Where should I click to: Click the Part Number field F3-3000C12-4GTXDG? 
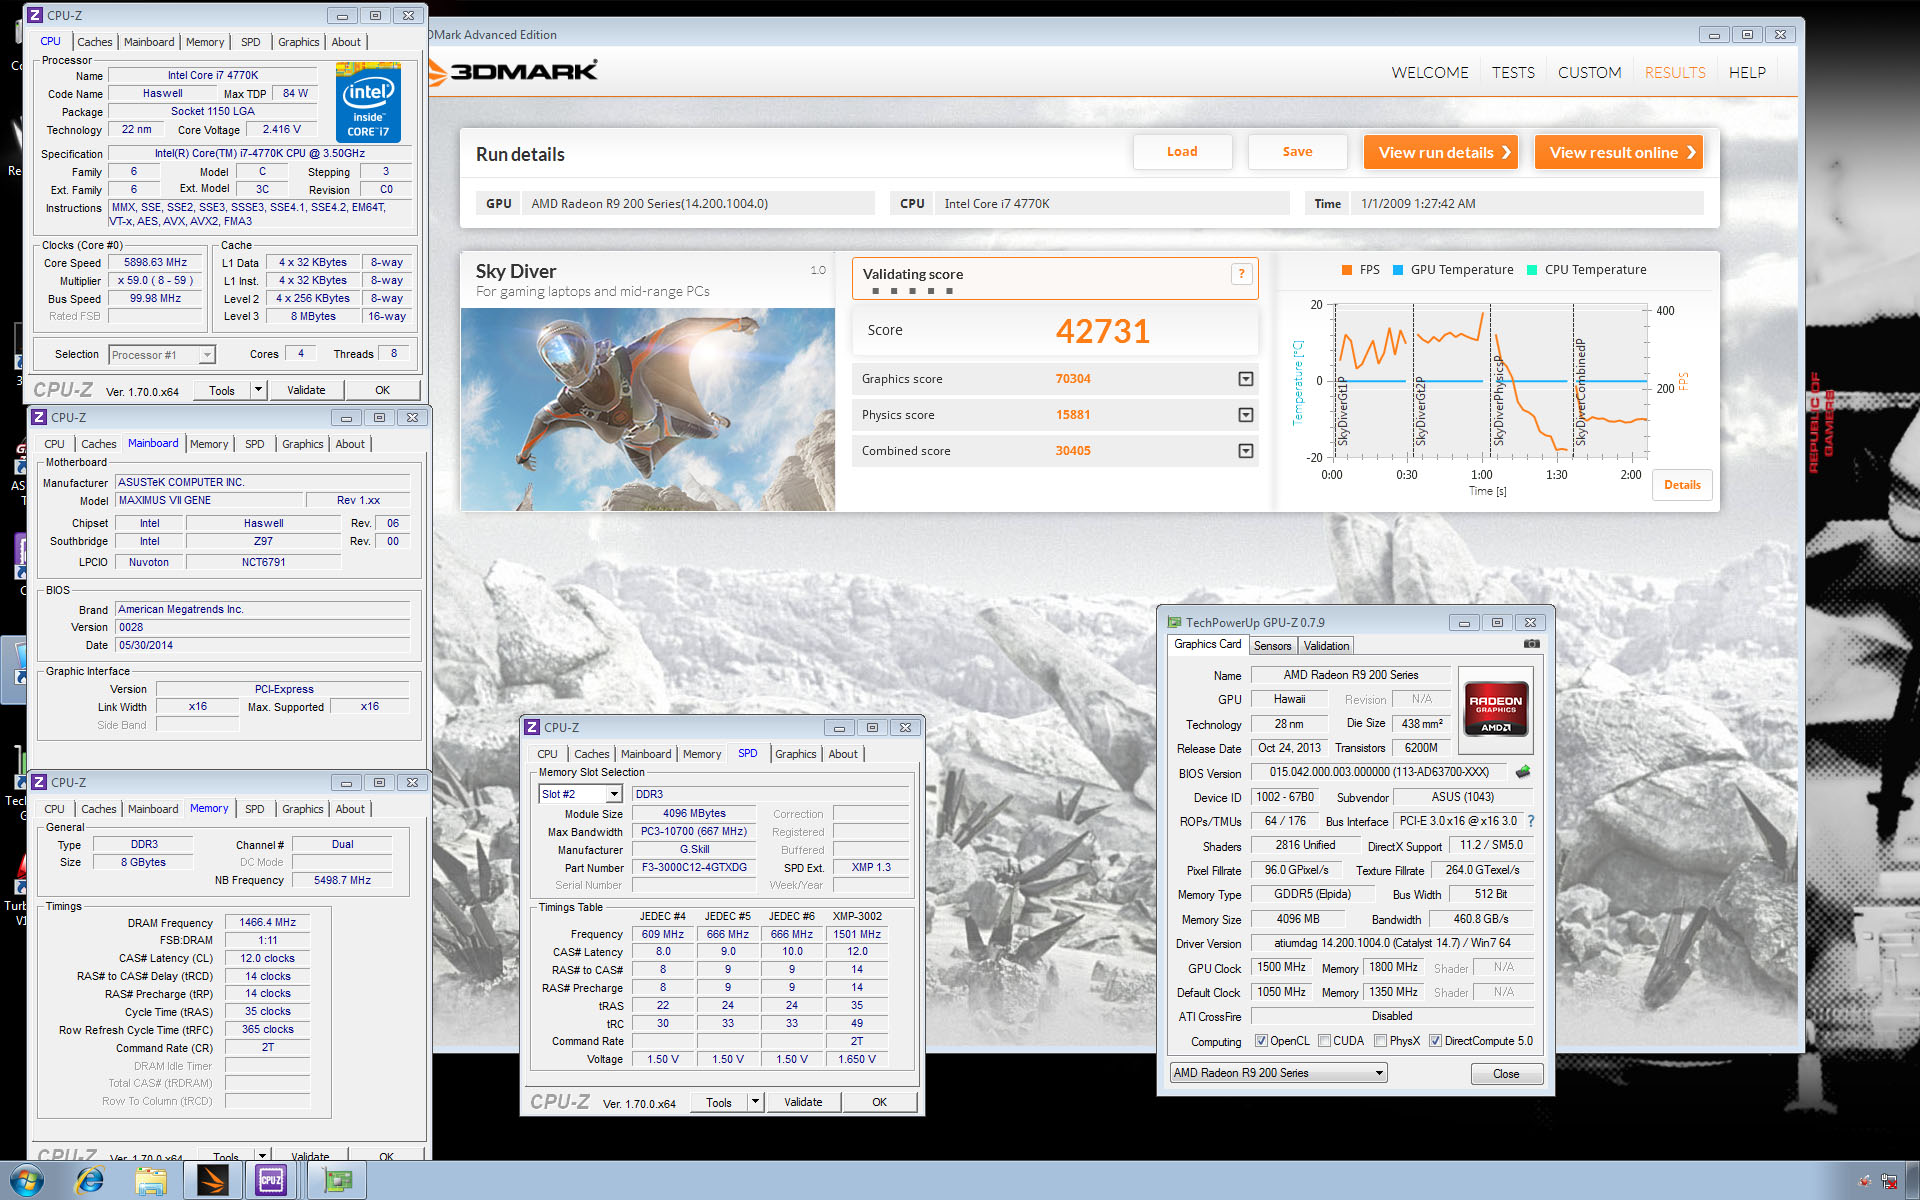[694, 868]
